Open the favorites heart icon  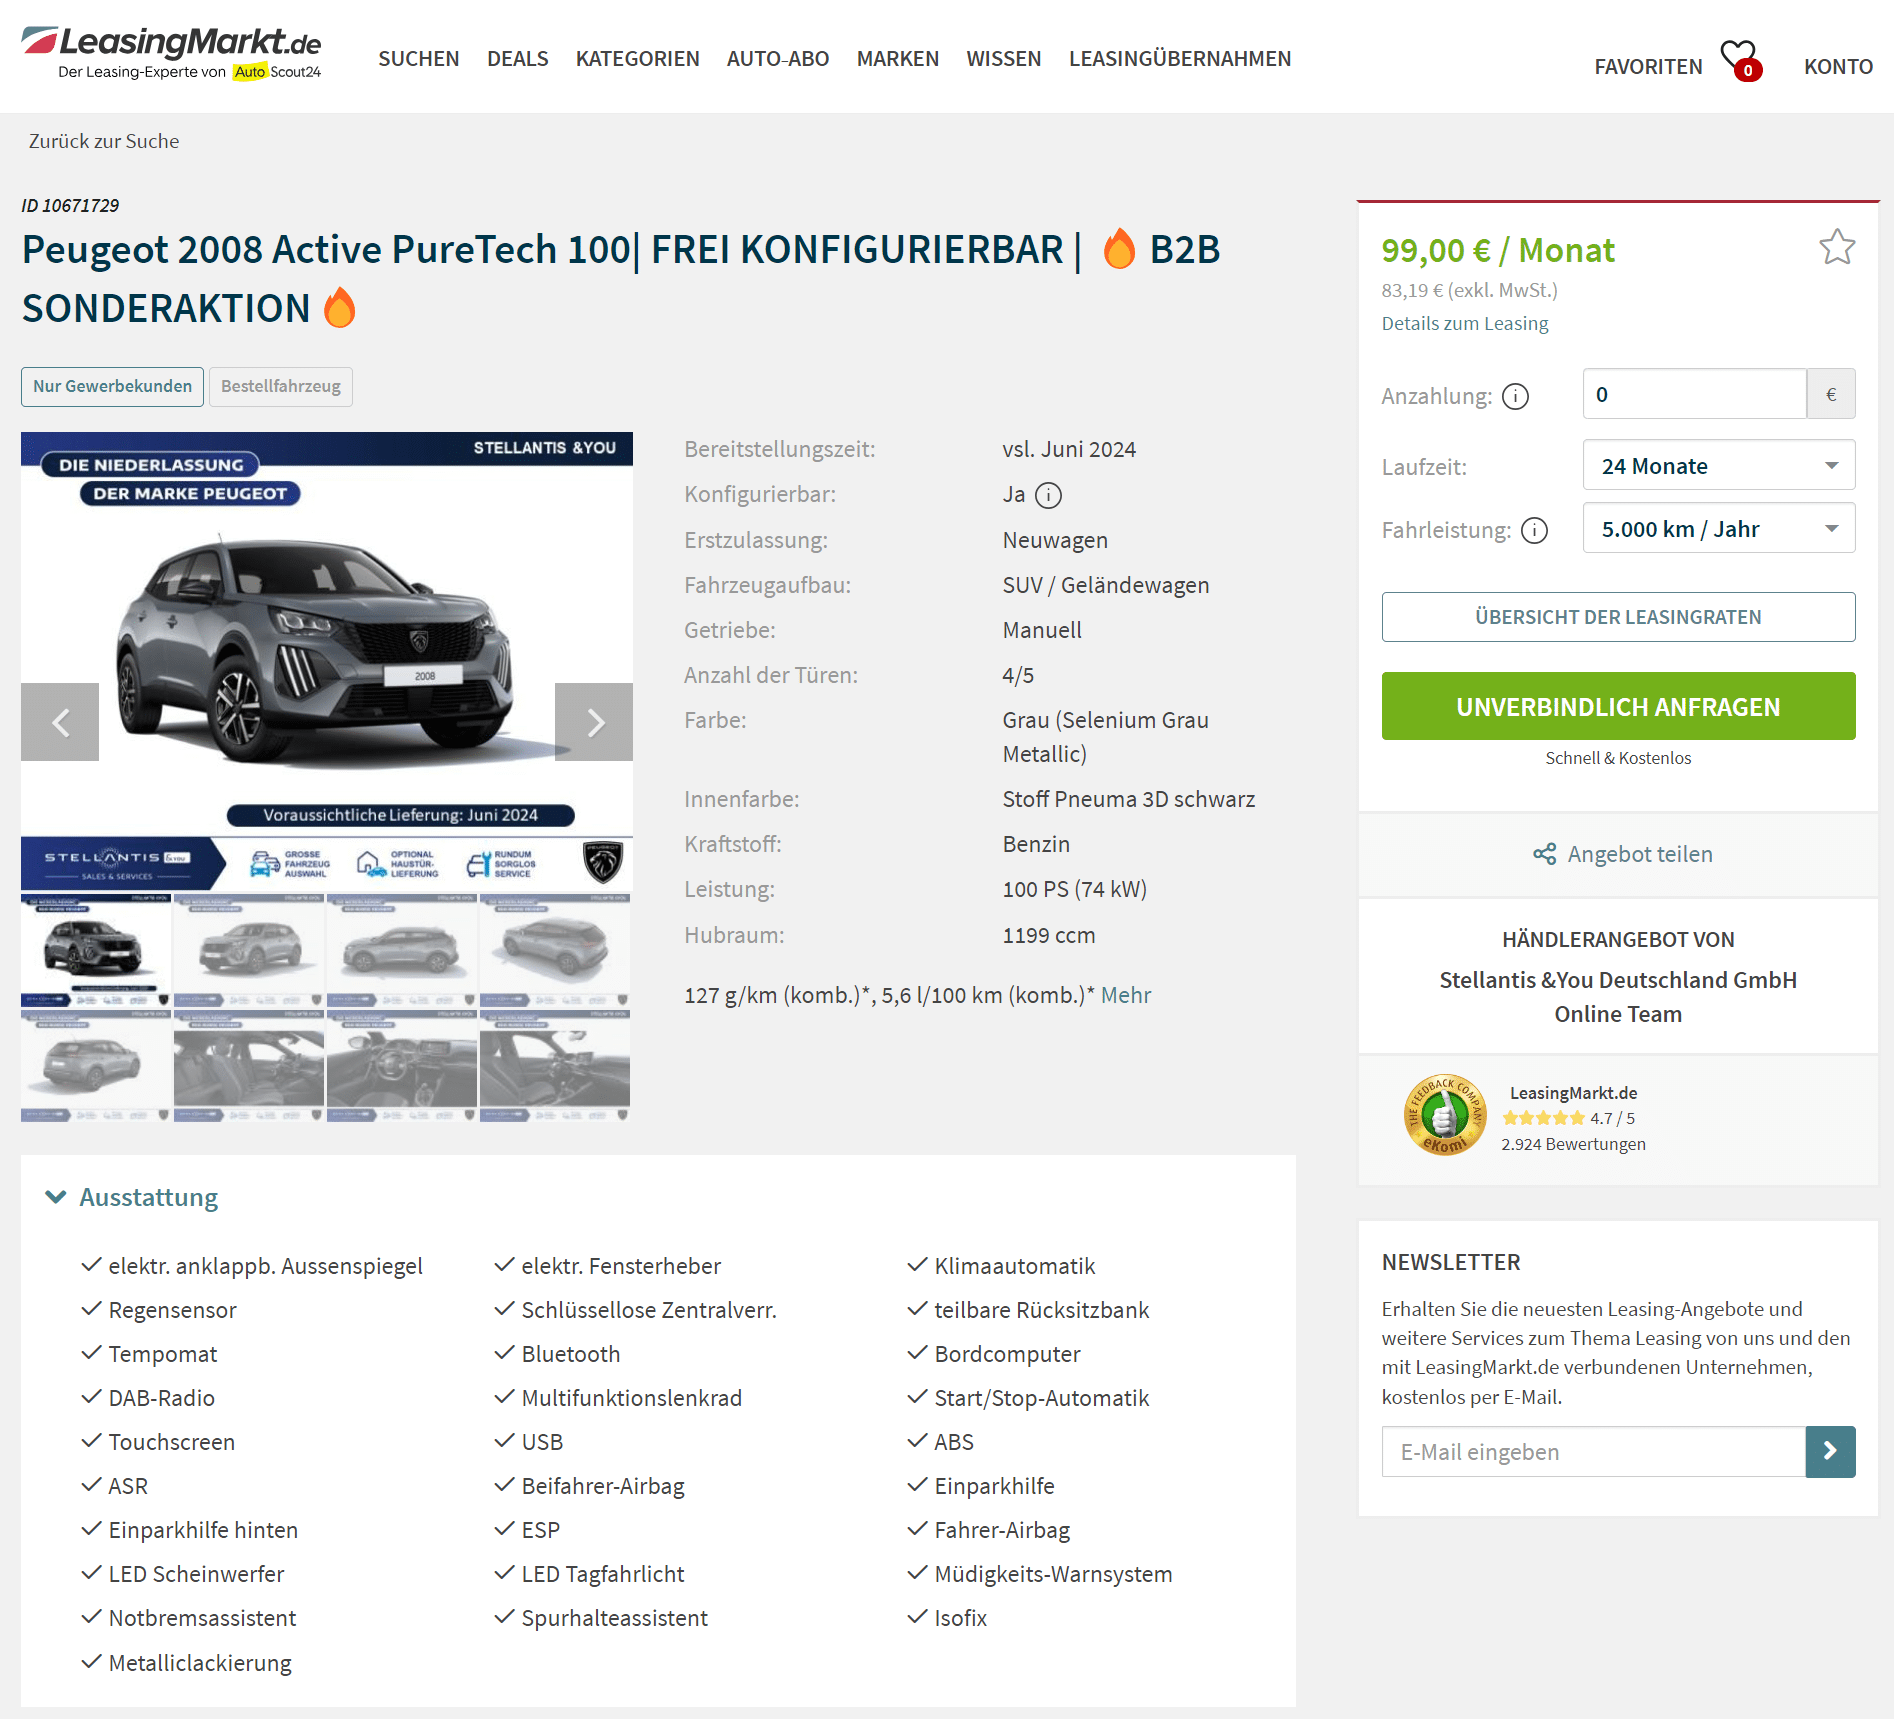[x=1740, y=60]
